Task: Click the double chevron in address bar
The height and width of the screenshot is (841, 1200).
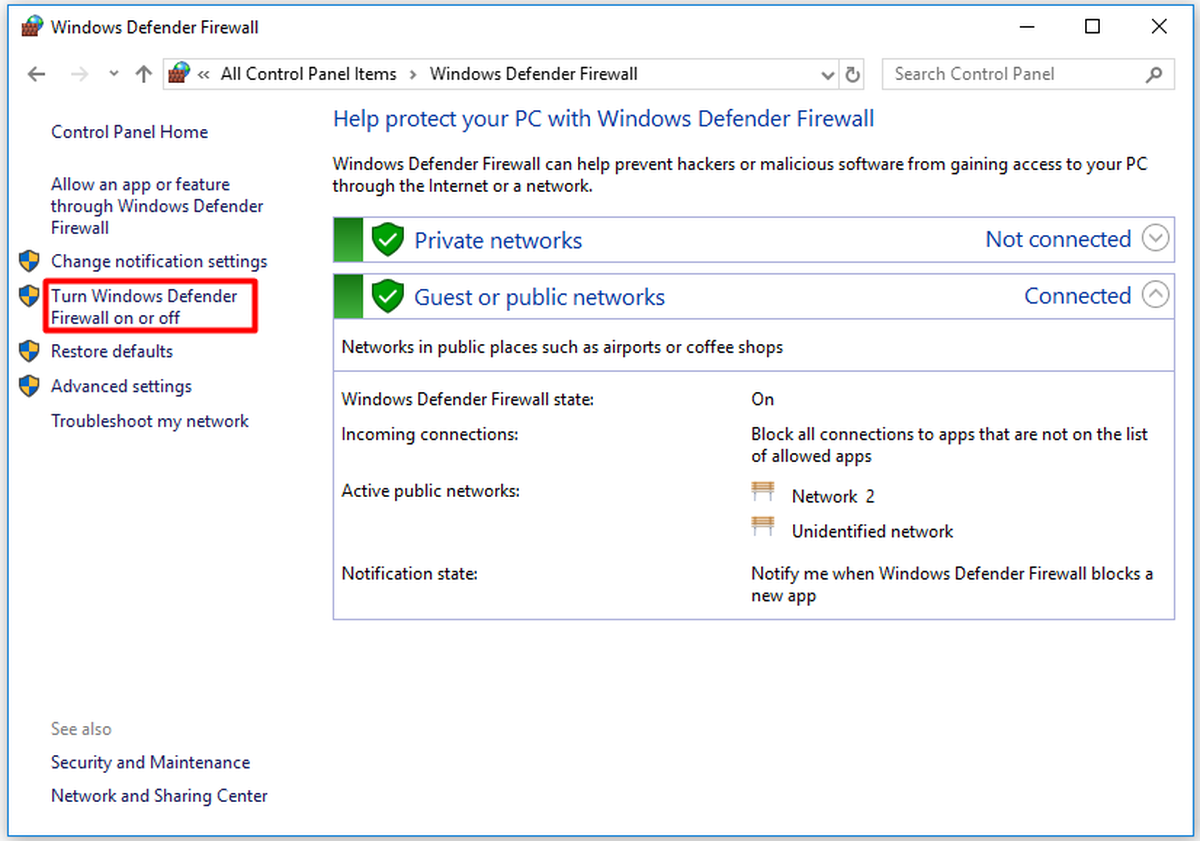Action: [x=204, y=74]
